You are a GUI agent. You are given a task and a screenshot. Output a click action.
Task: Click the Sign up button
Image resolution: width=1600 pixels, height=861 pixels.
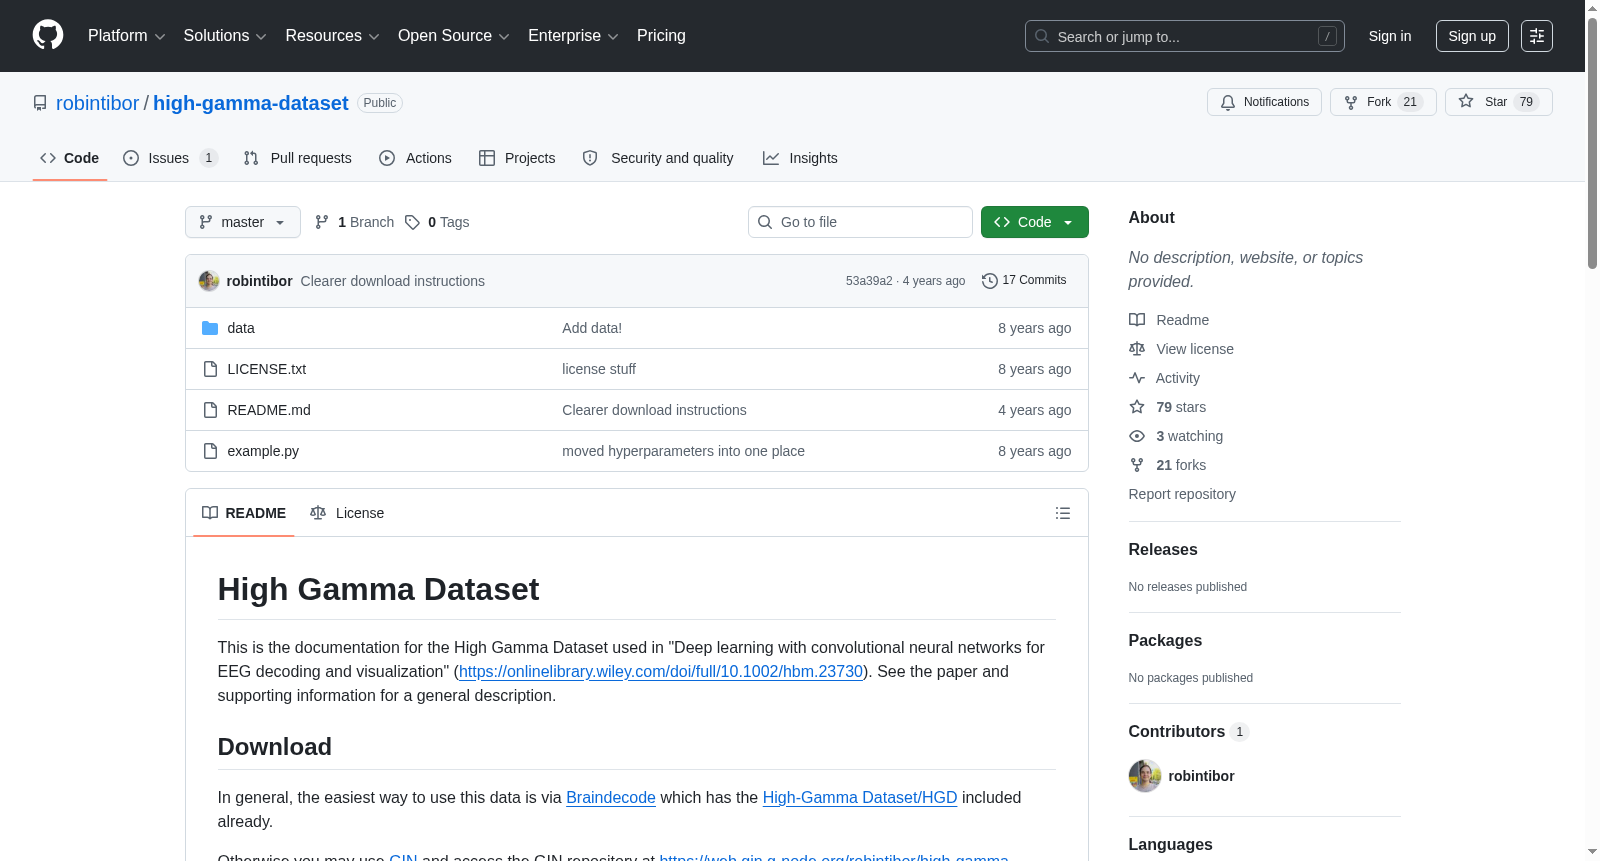[x=1472, y=36]
